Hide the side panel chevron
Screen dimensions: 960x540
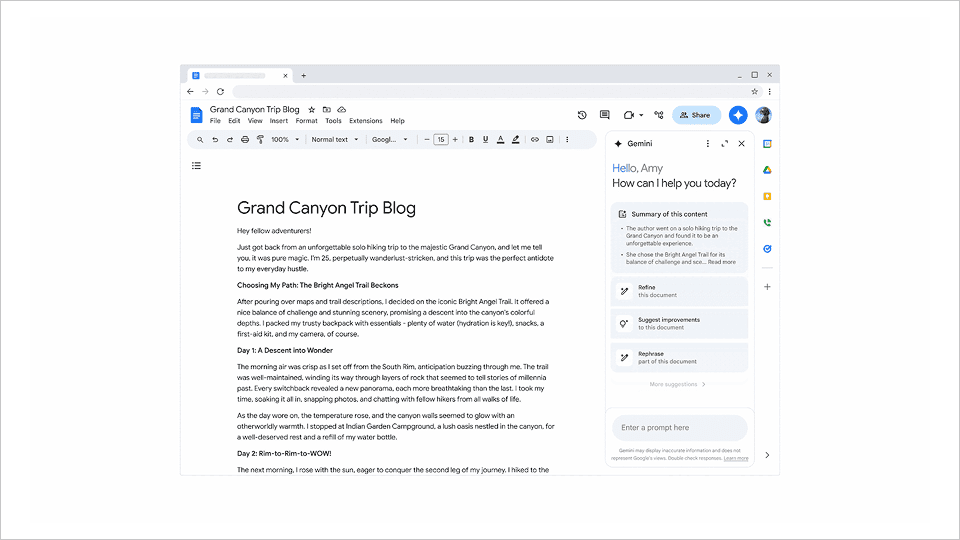point(767,455)
